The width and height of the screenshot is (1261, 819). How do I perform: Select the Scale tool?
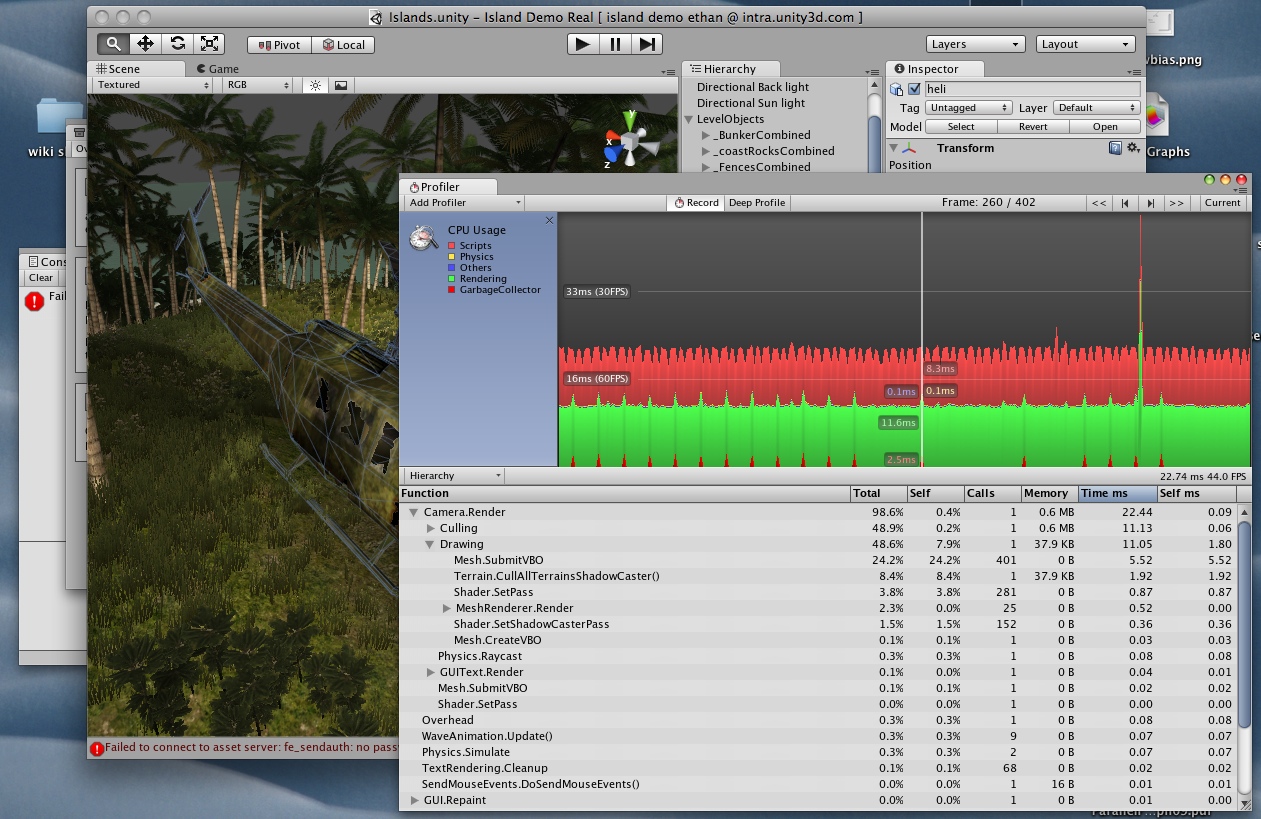[x=210, y=44]
